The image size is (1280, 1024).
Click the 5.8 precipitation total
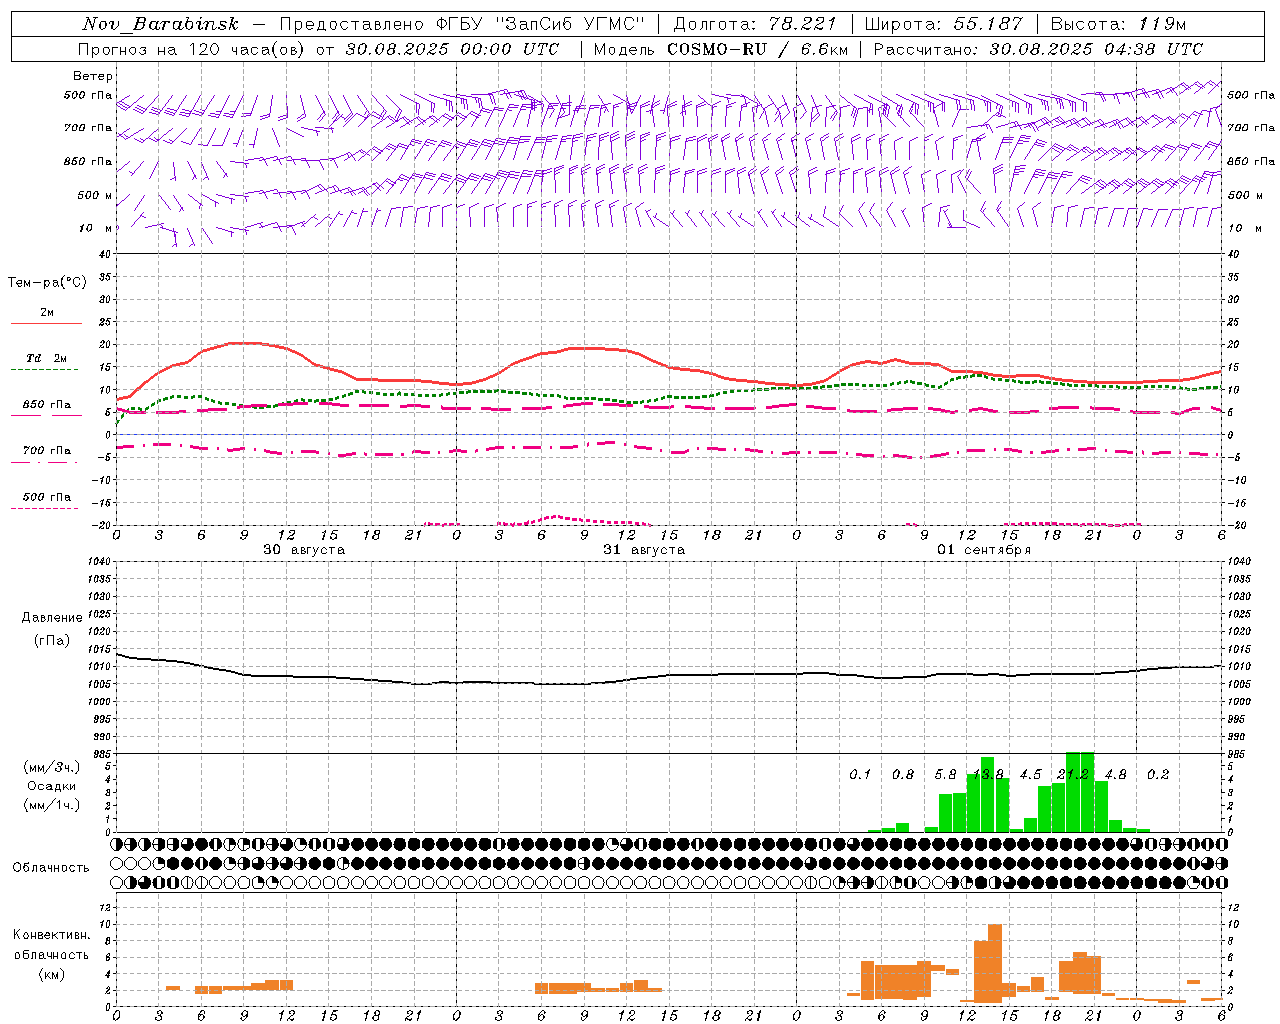pyautogui.click(x=945, y=775)
